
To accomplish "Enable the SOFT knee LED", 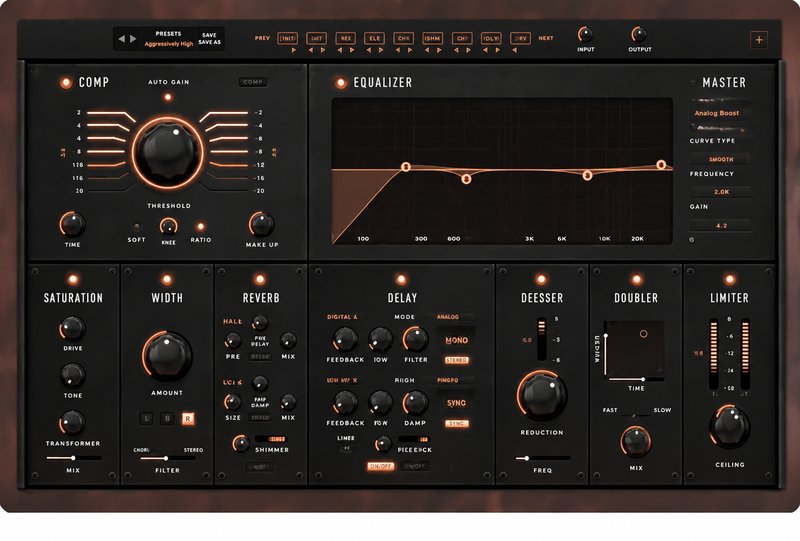I will pos(136,226).
